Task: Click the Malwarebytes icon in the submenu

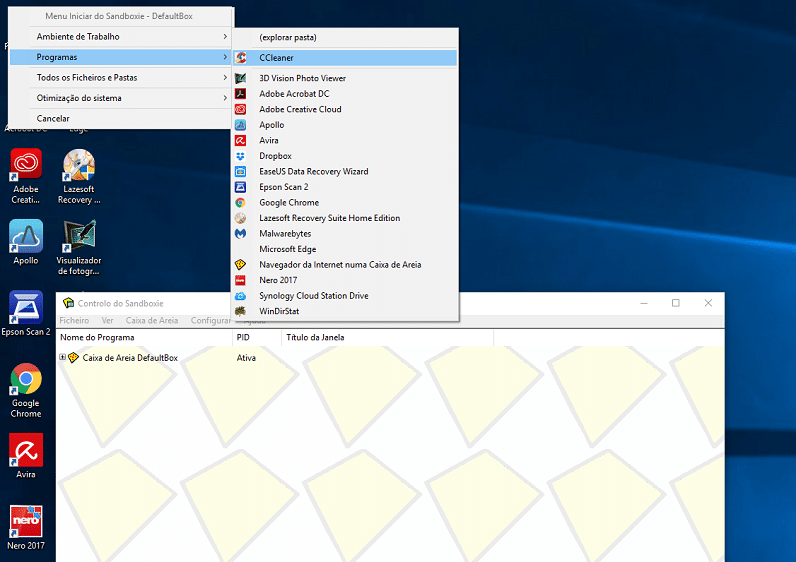Action: (x=241, y=234)
